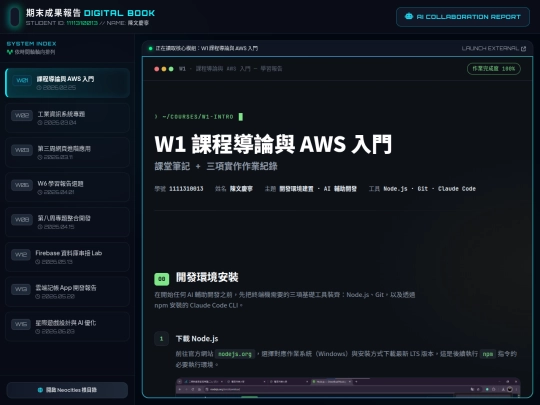
Task: Click the 開發環境安裝 section heading
Action: (x=207, y=277)
